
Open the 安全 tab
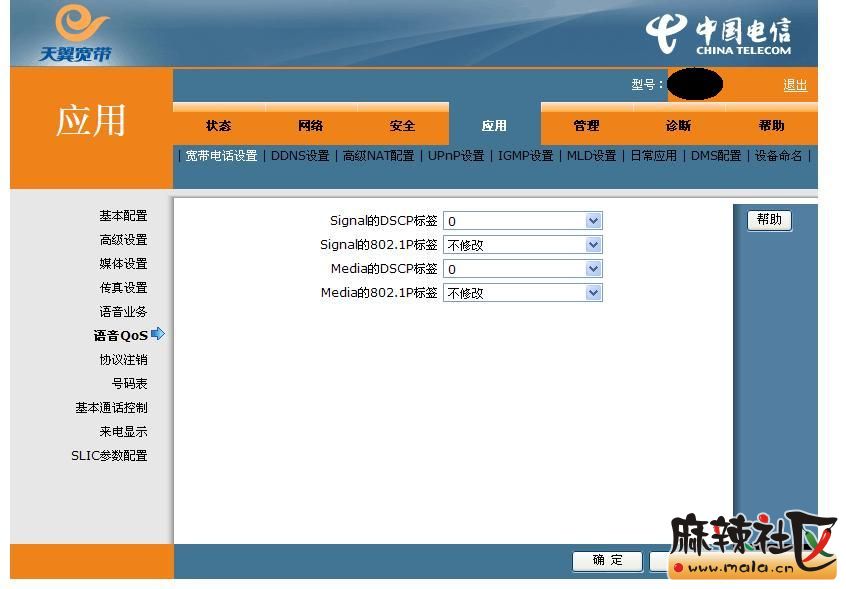tap(402, 126)
